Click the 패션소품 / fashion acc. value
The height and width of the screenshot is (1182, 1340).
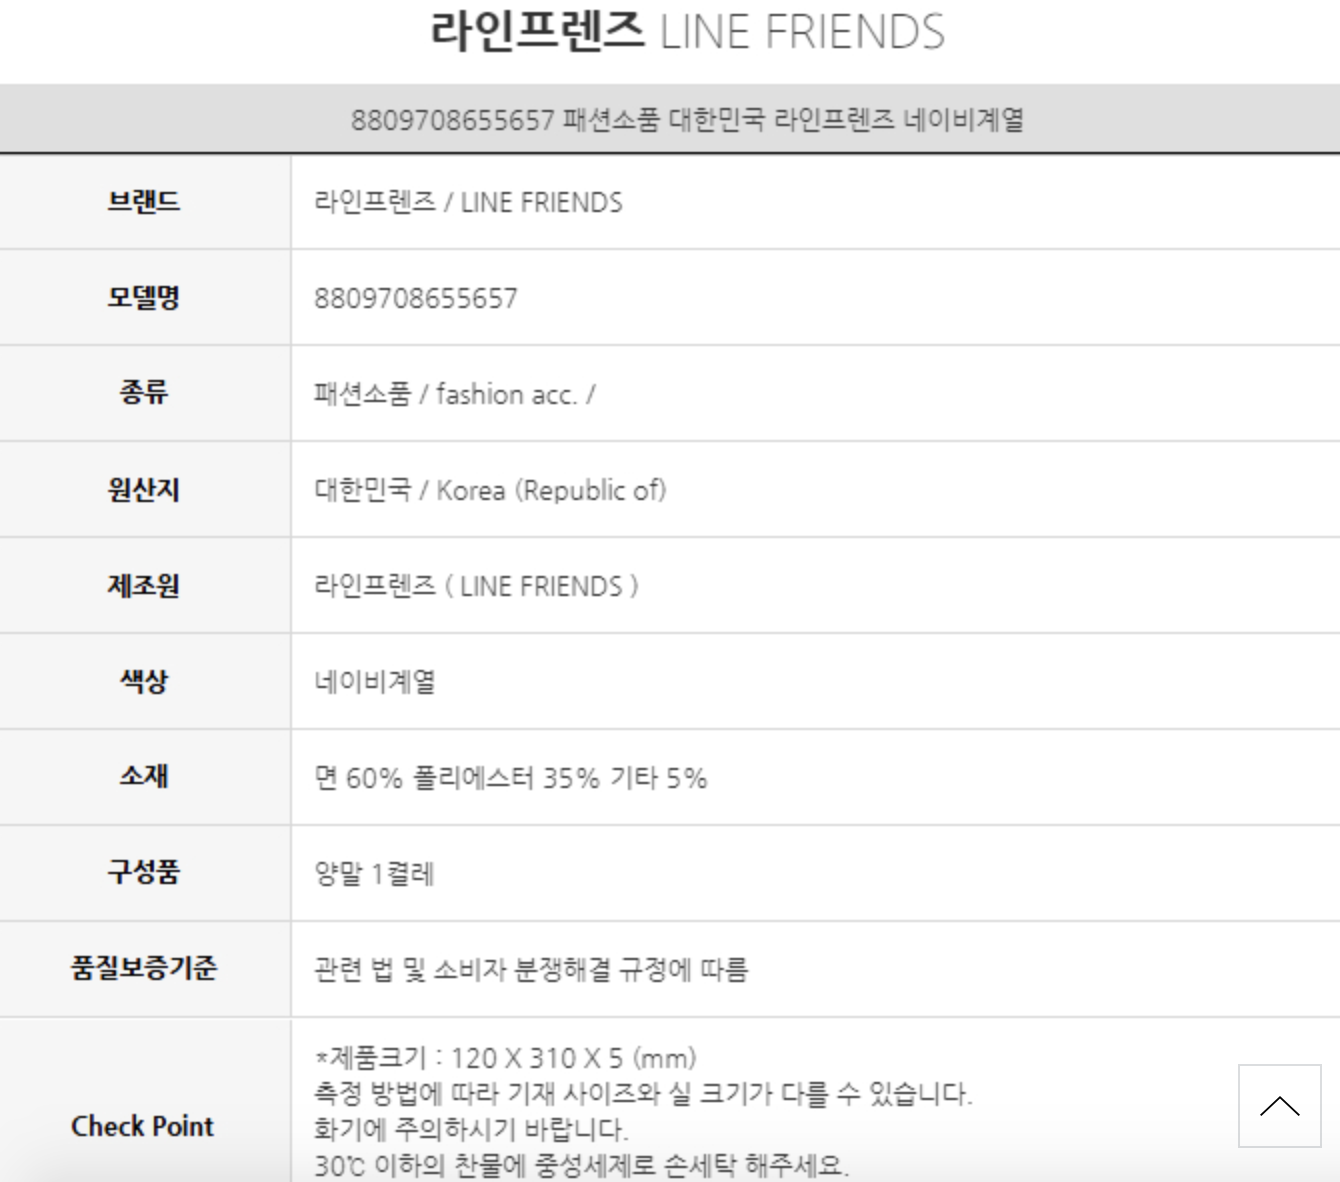tap(454, 394)
